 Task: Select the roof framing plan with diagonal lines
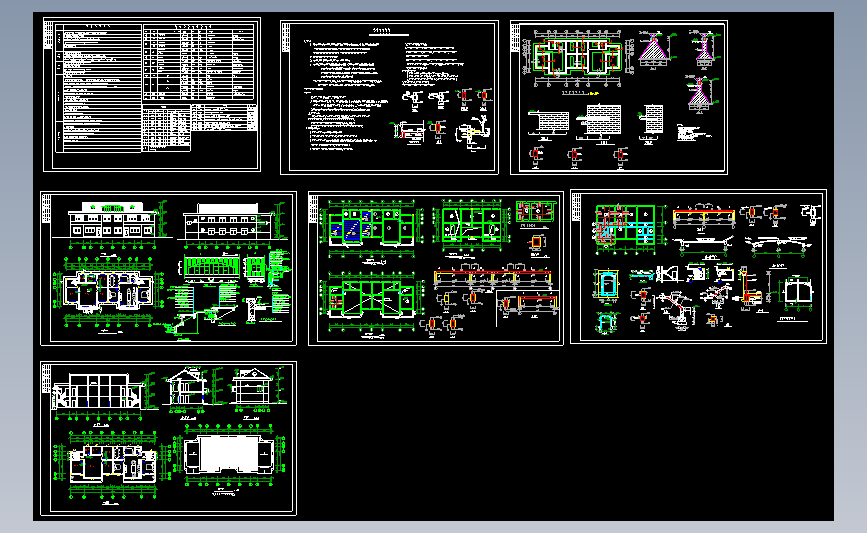pyautogui.click(x=371, y=299)
